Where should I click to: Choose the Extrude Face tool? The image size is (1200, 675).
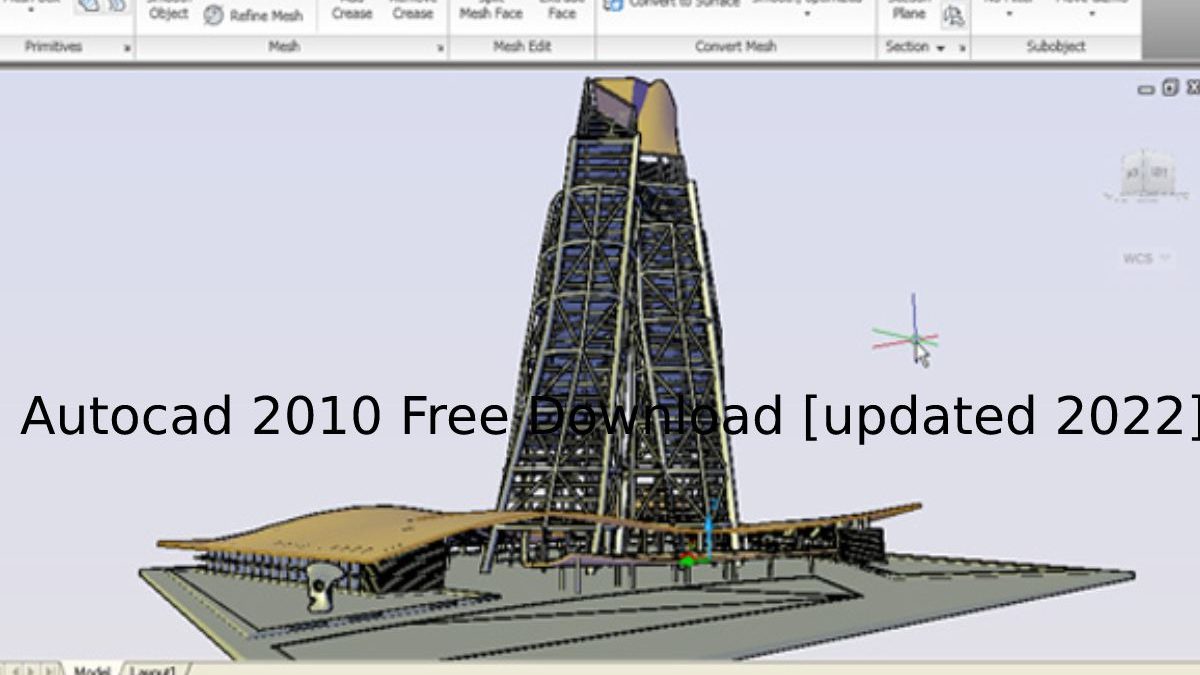pos(562,10)
